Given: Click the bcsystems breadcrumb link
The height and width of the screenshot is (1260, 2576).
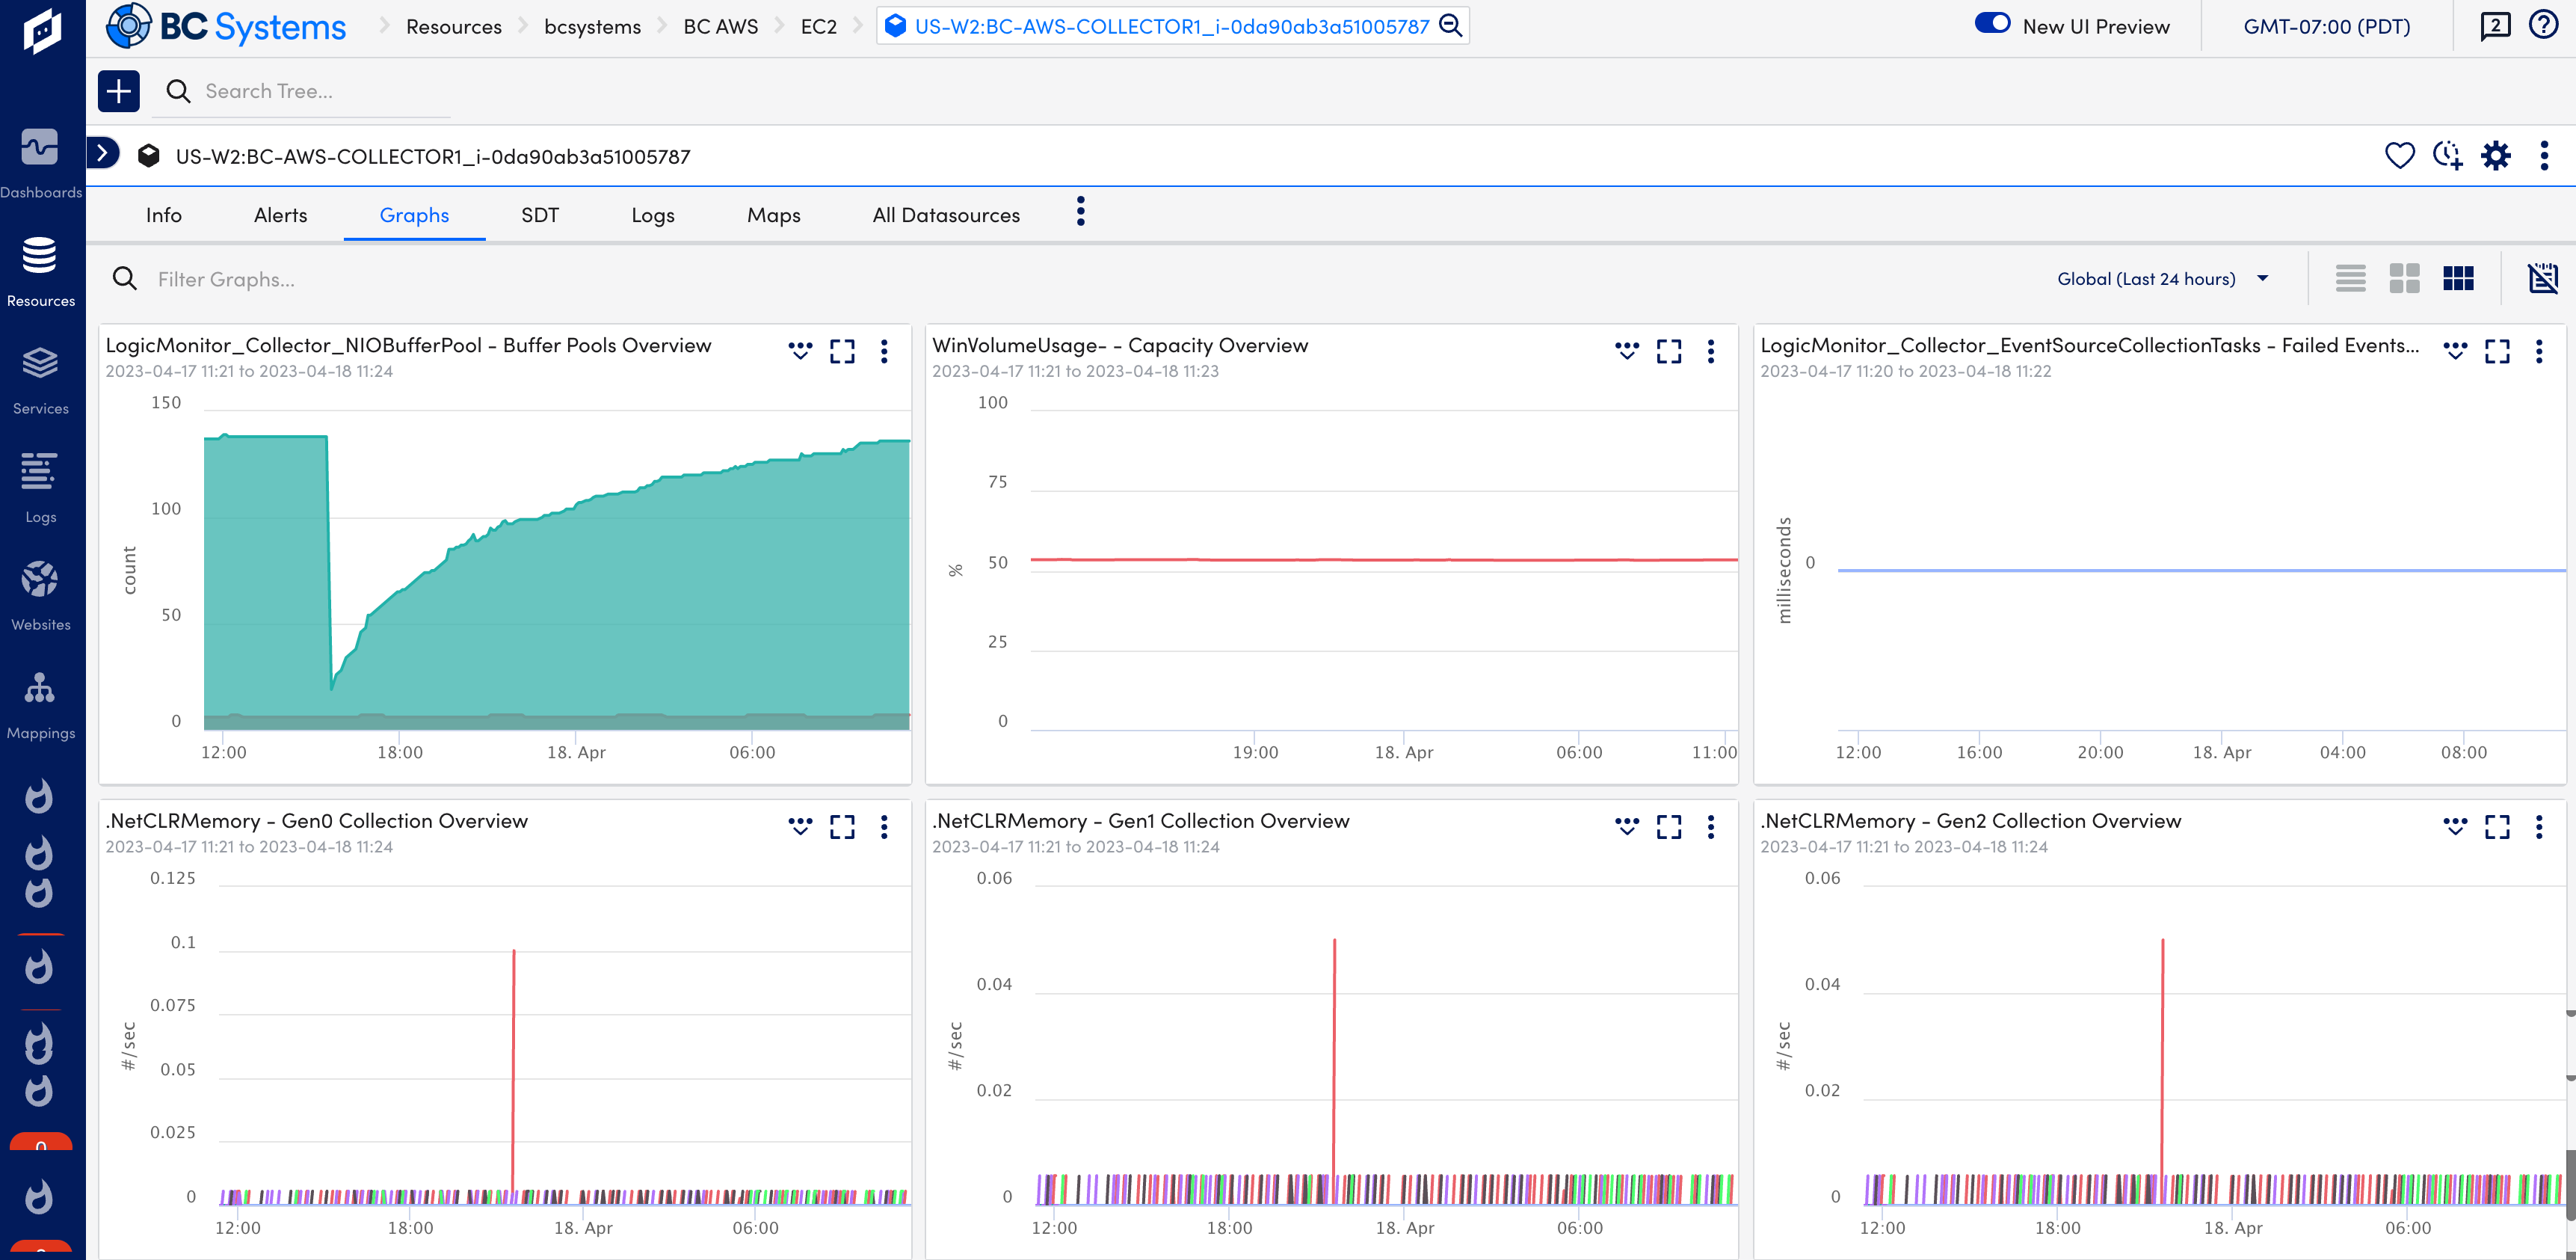Looking at the screenshot, I should click(592, 27).
